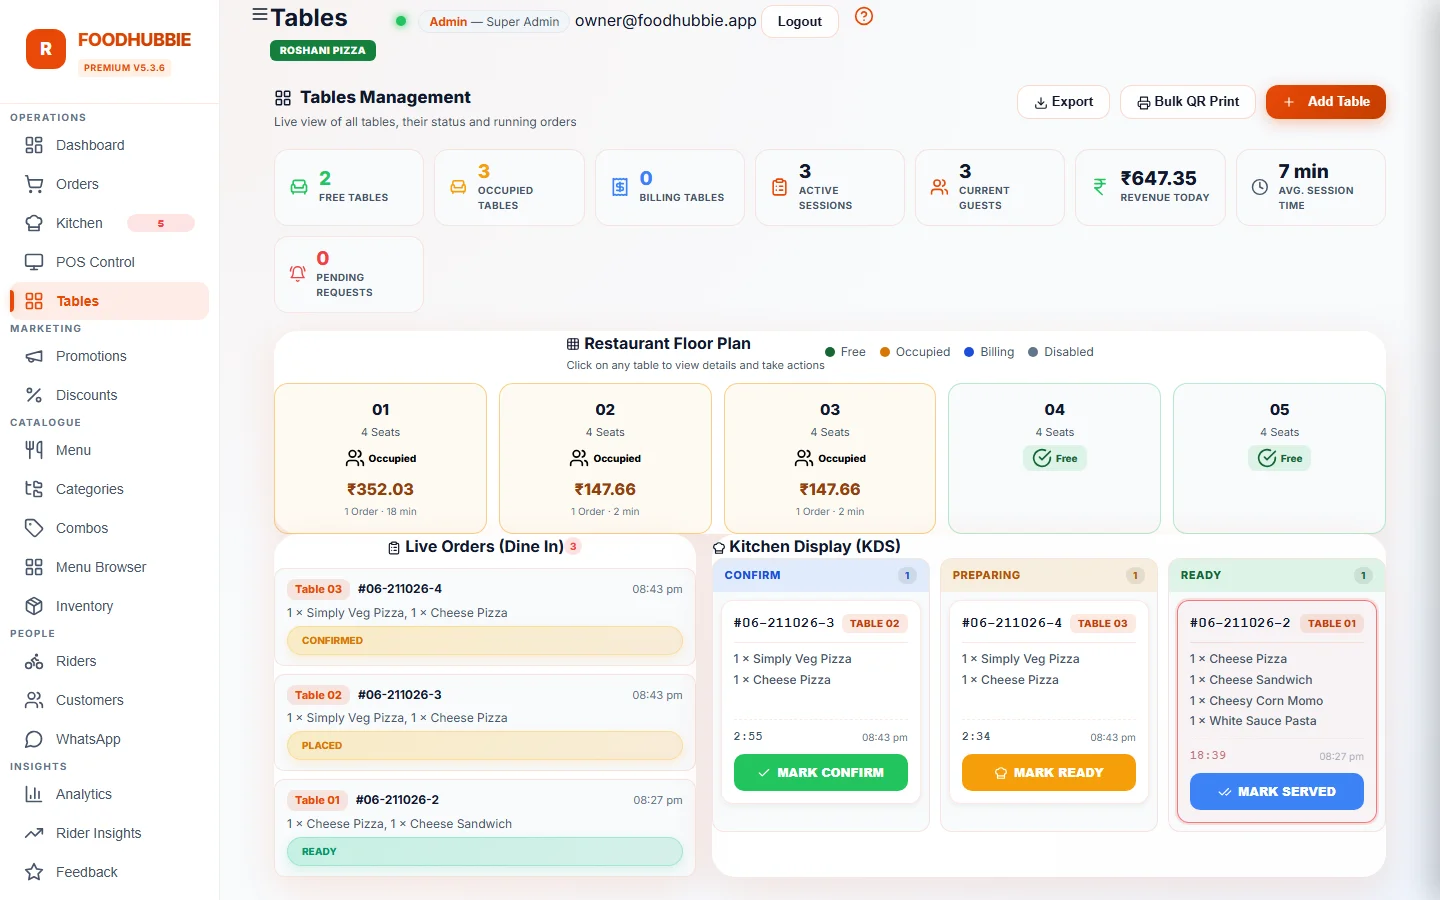
Task: Click the Promotions megaphone icon
Action: [34, 356]
